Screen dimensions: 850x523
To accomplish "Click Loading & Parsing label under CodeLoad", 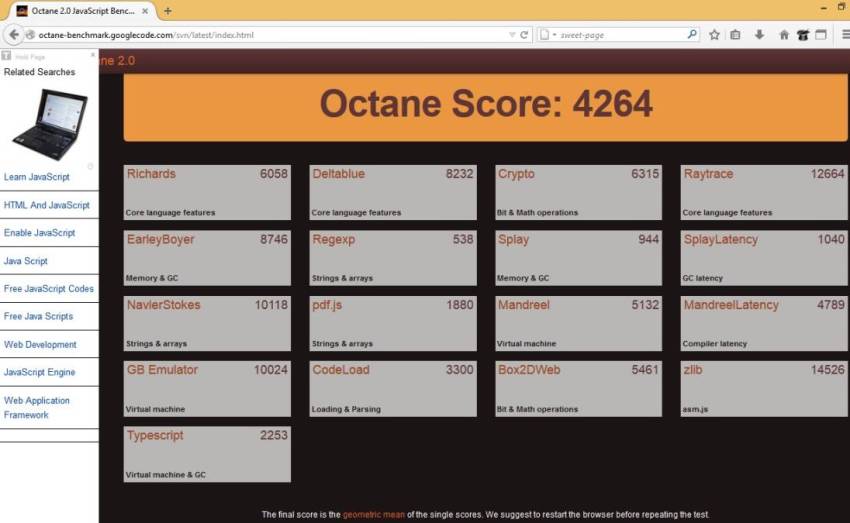I will [346, 410].
